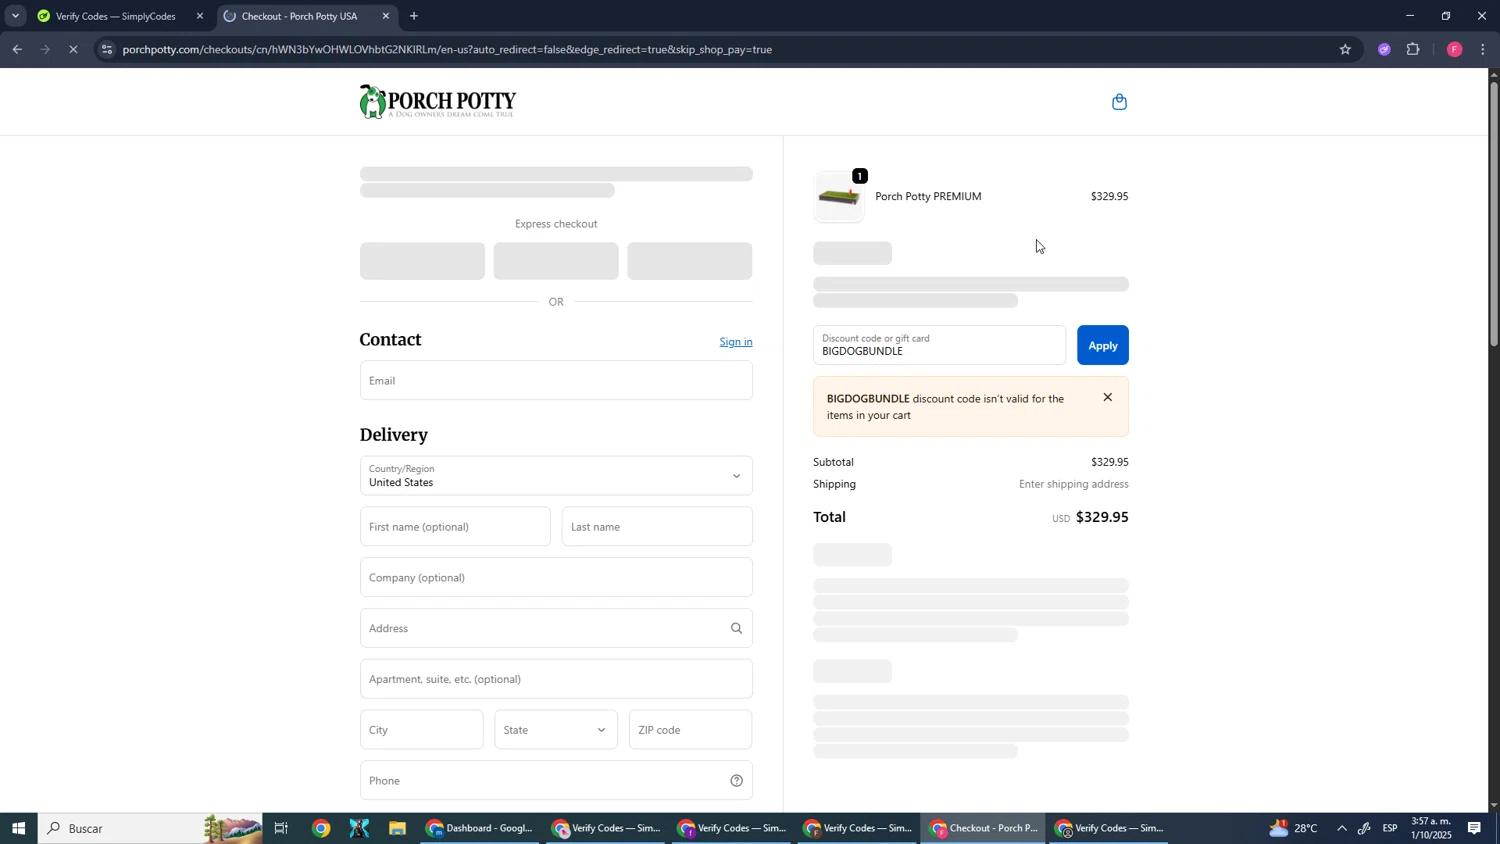This screenshot has height=844, width=1500.
Task: Click the Sign in link
Action: tap(736, 342)
